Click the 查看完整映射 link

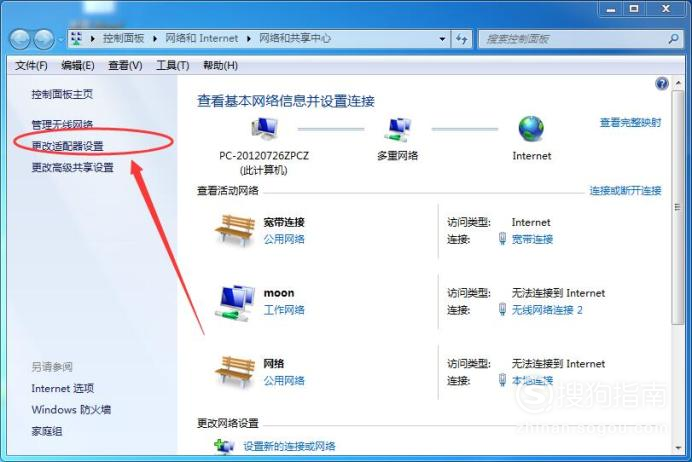(x=630, y=123)
